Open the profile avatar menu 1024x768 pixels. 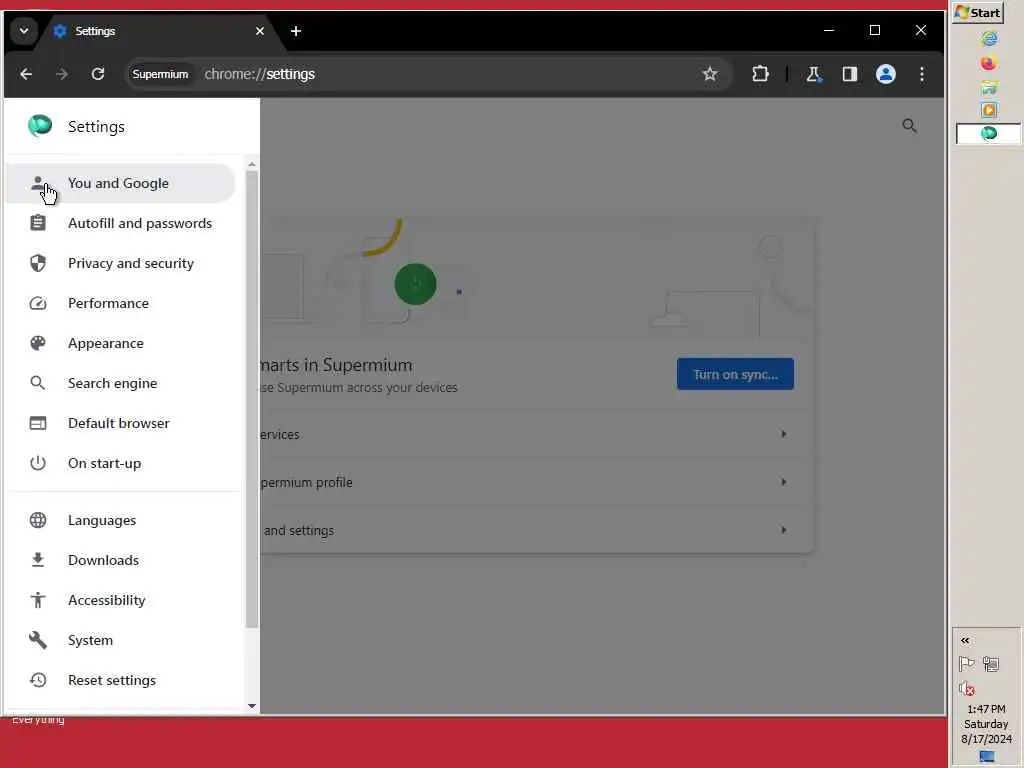click(886, 74)
